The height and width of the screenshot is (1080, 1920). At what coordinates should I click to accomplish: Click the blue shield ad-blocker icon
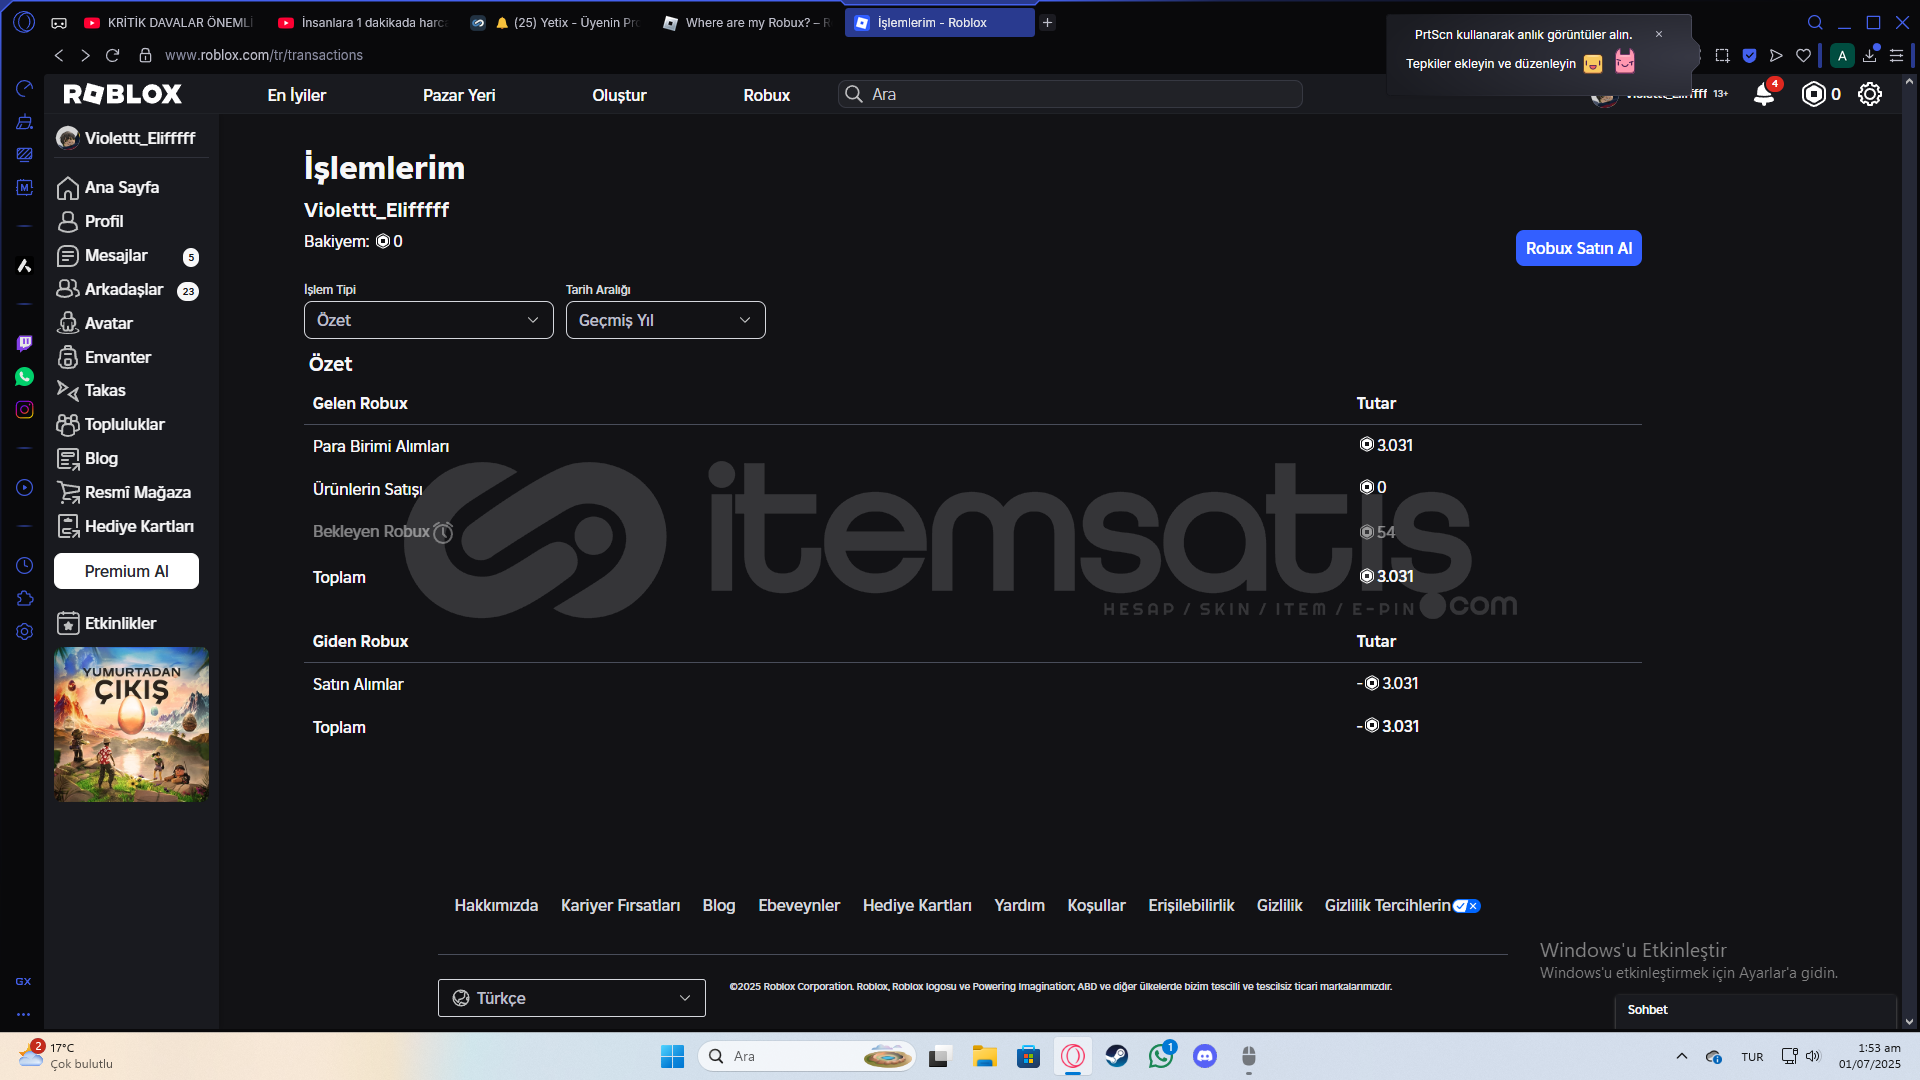pos(1749,56)
